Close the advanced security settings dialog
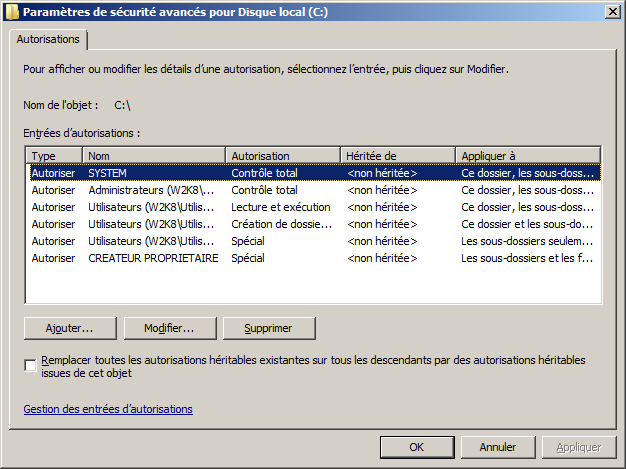626x469 pixels. coord(609,12)
